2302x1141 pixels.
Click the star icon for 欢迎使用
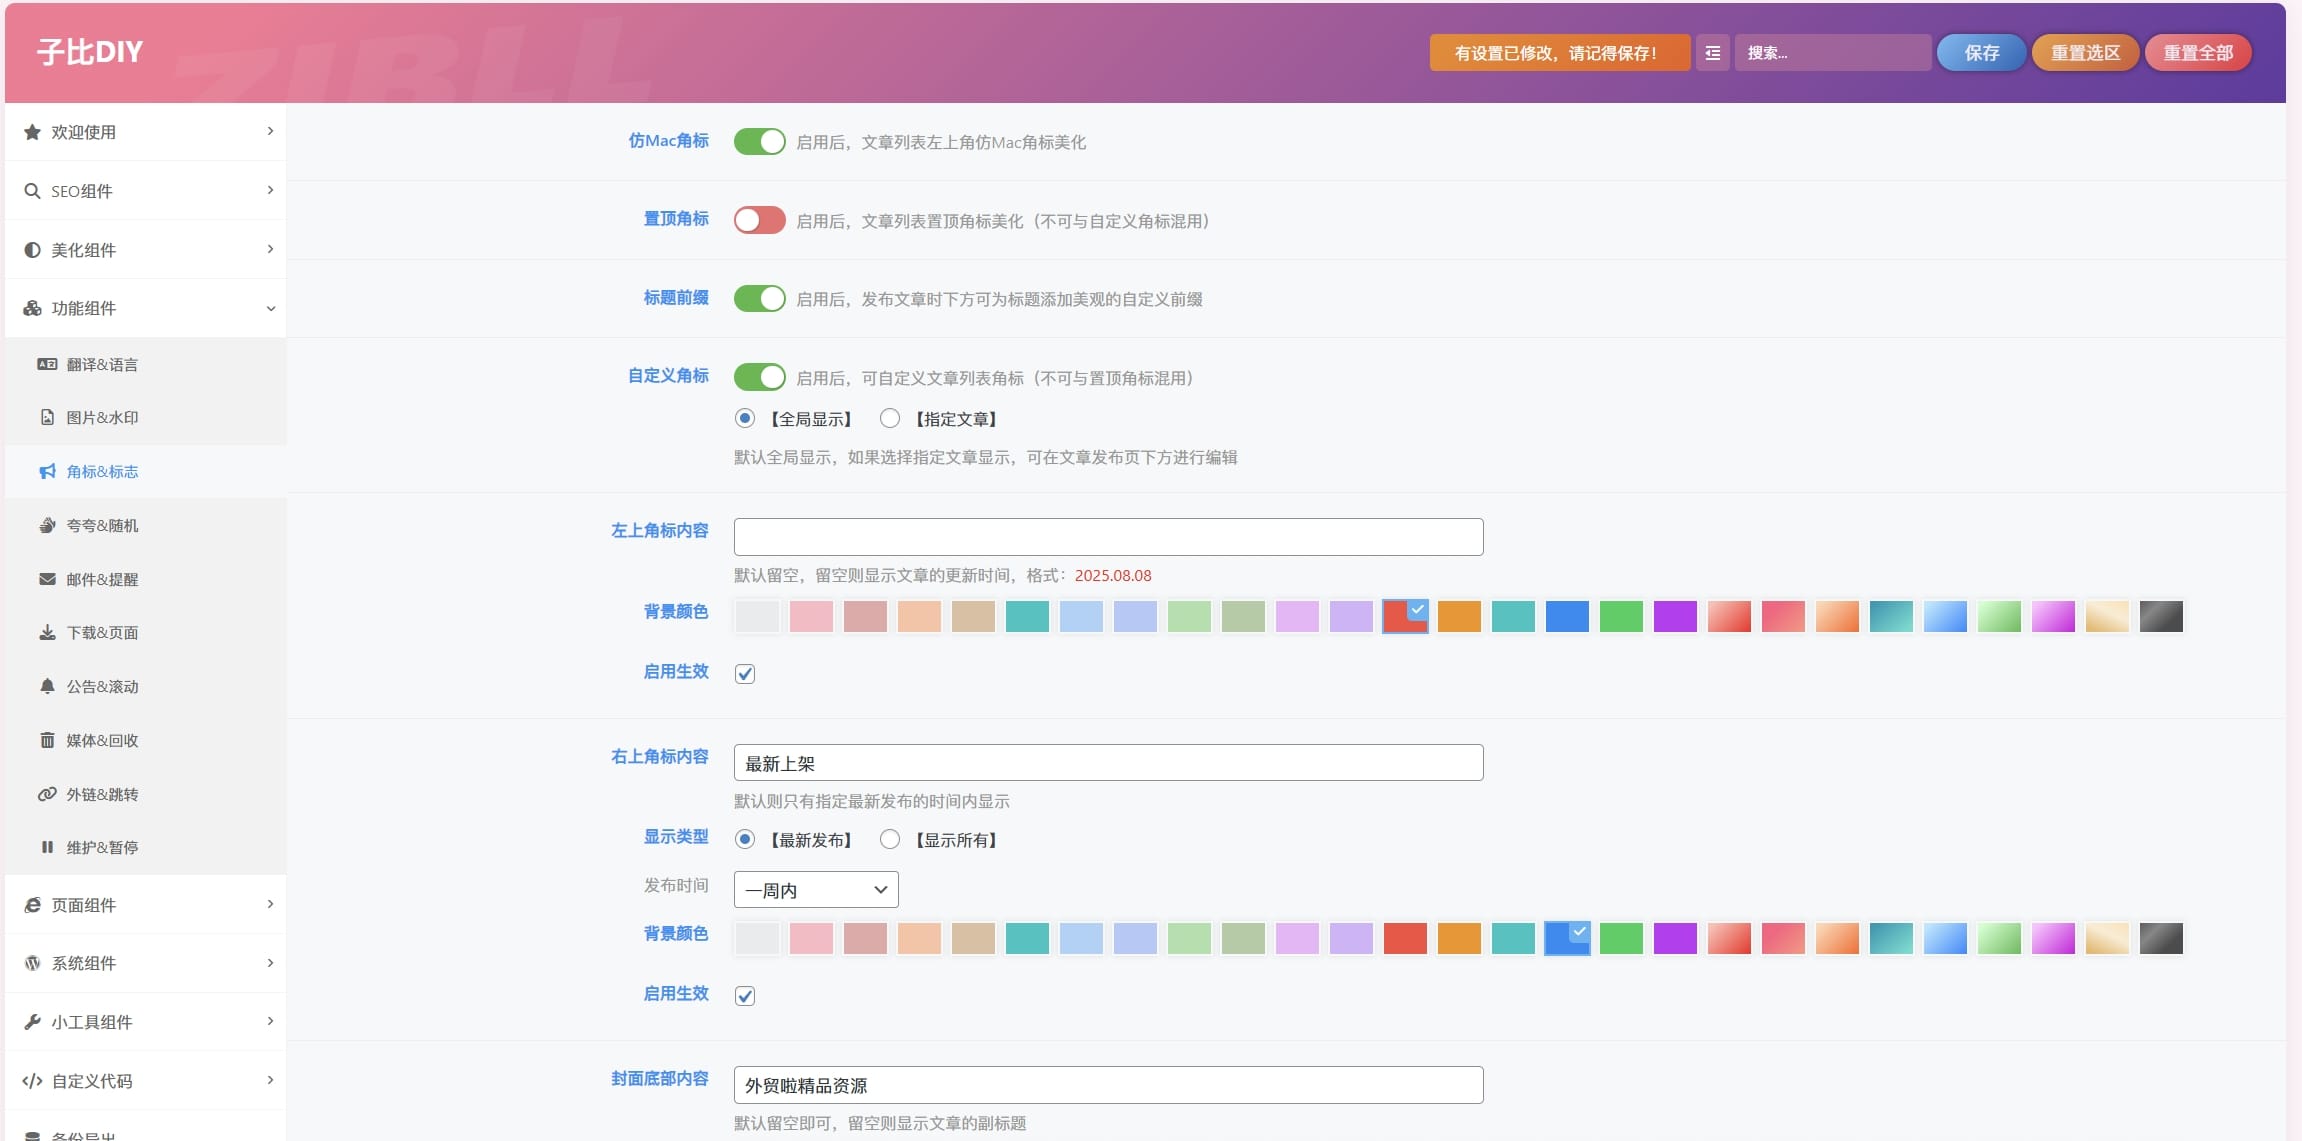[x=32, y=132]
